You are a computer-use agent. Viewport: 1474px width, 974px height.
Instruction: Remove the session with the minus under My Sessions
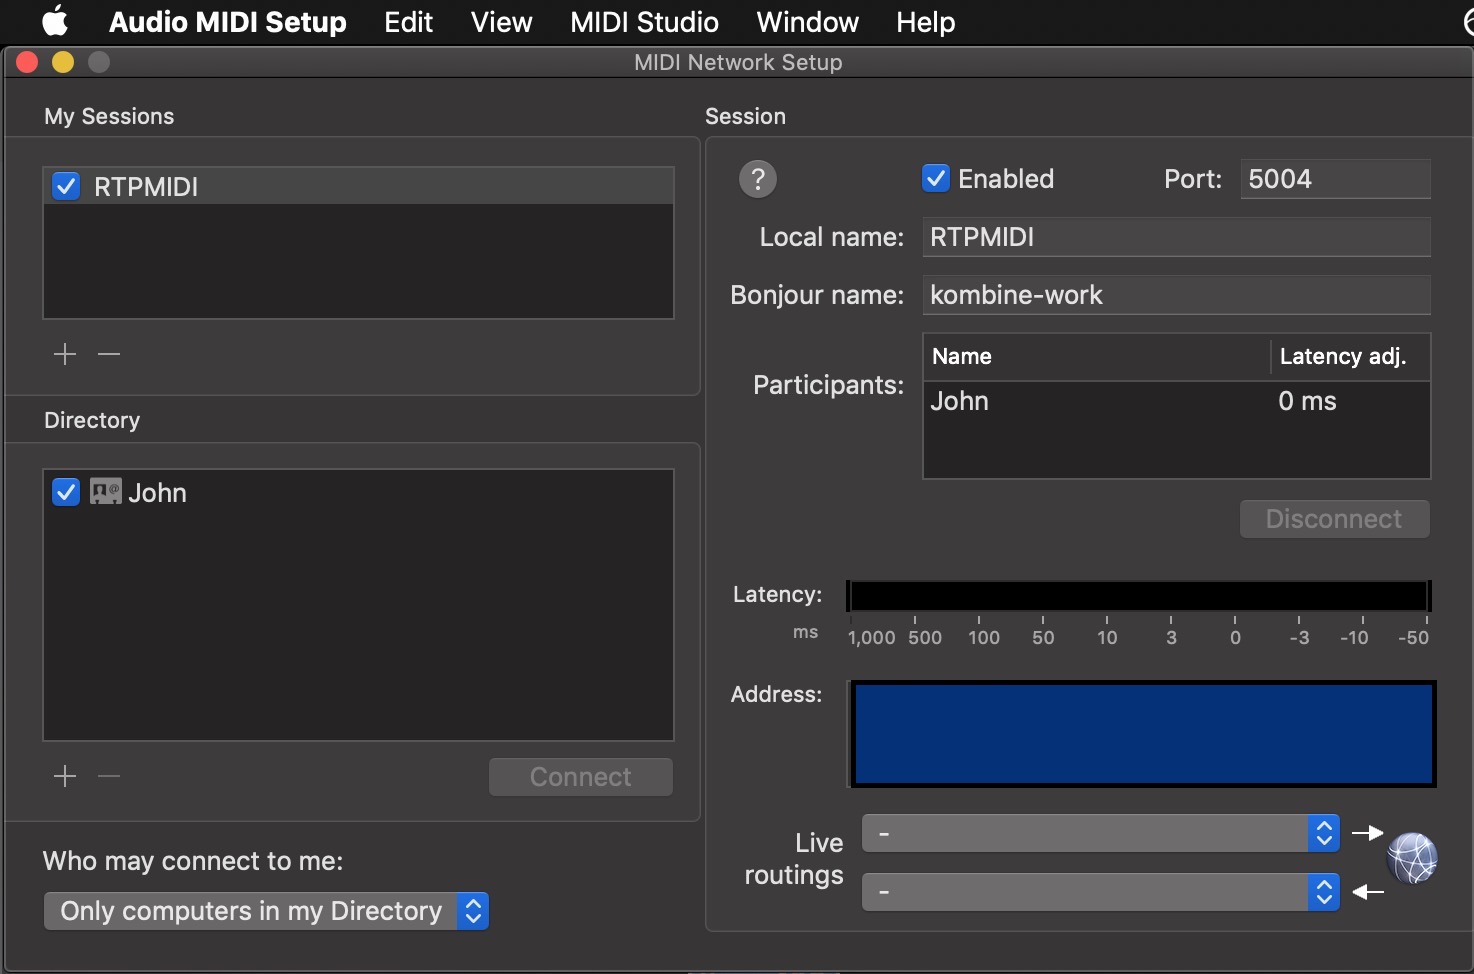tap(109, 354)
